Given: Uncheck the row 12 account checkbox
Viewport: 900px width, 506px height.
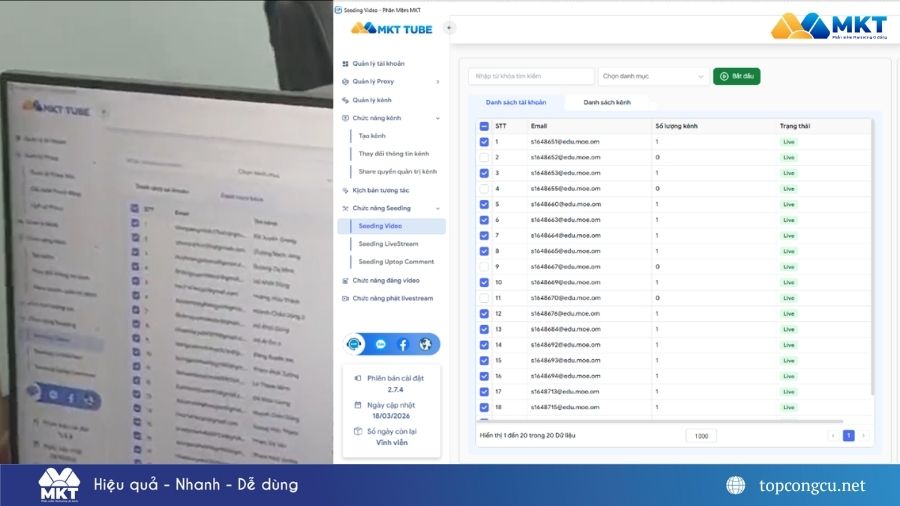Looking at the screenshot, I should point(484,314).
